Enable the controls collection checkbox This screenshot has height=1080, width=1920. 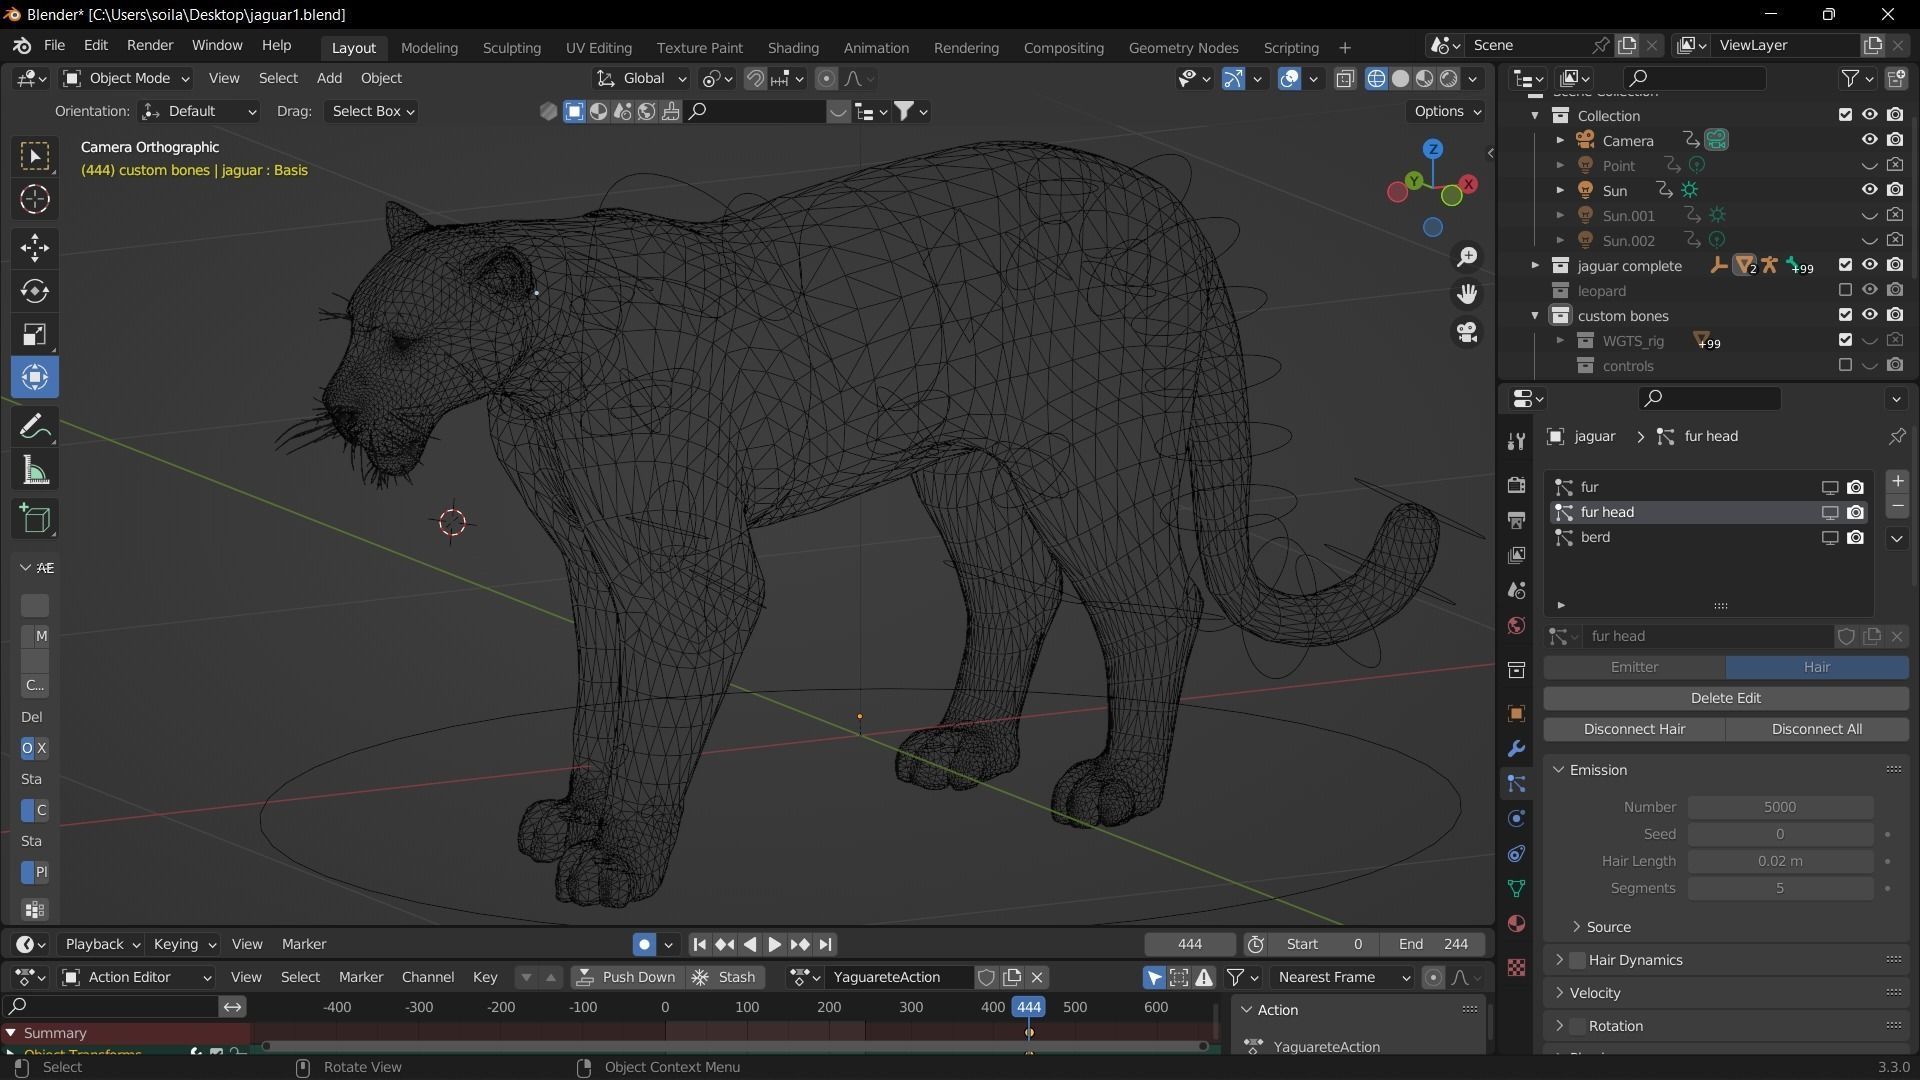pyautogui.click(x=1845, y=365)
